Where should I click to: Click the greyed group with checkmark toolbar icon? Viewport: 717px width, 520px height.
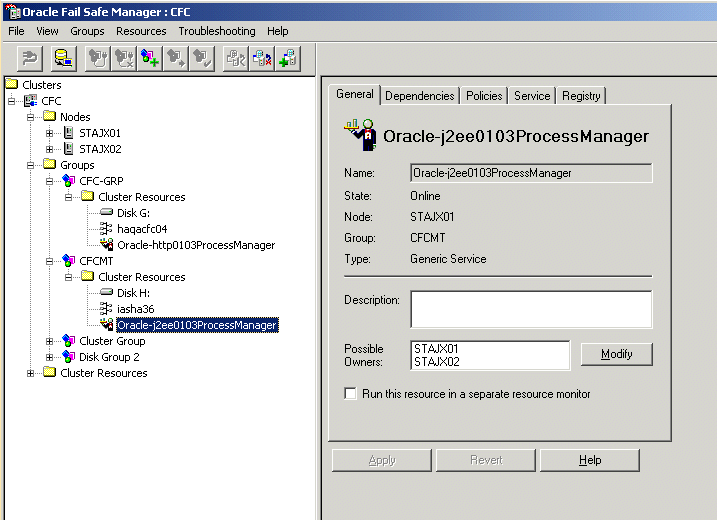[x=202, y=59]
